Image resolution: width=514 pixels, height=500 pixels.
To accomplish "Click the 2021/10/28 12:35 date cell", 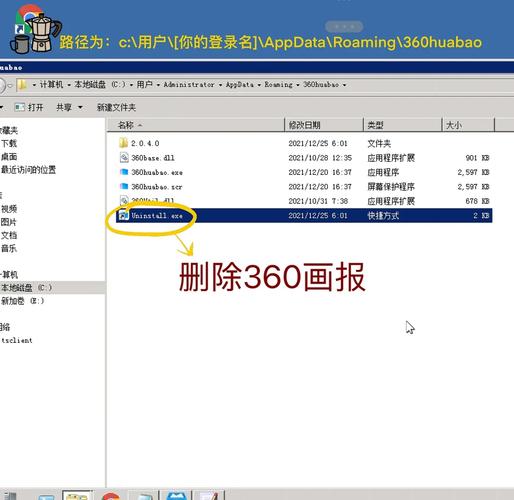I will pos(320,158).
